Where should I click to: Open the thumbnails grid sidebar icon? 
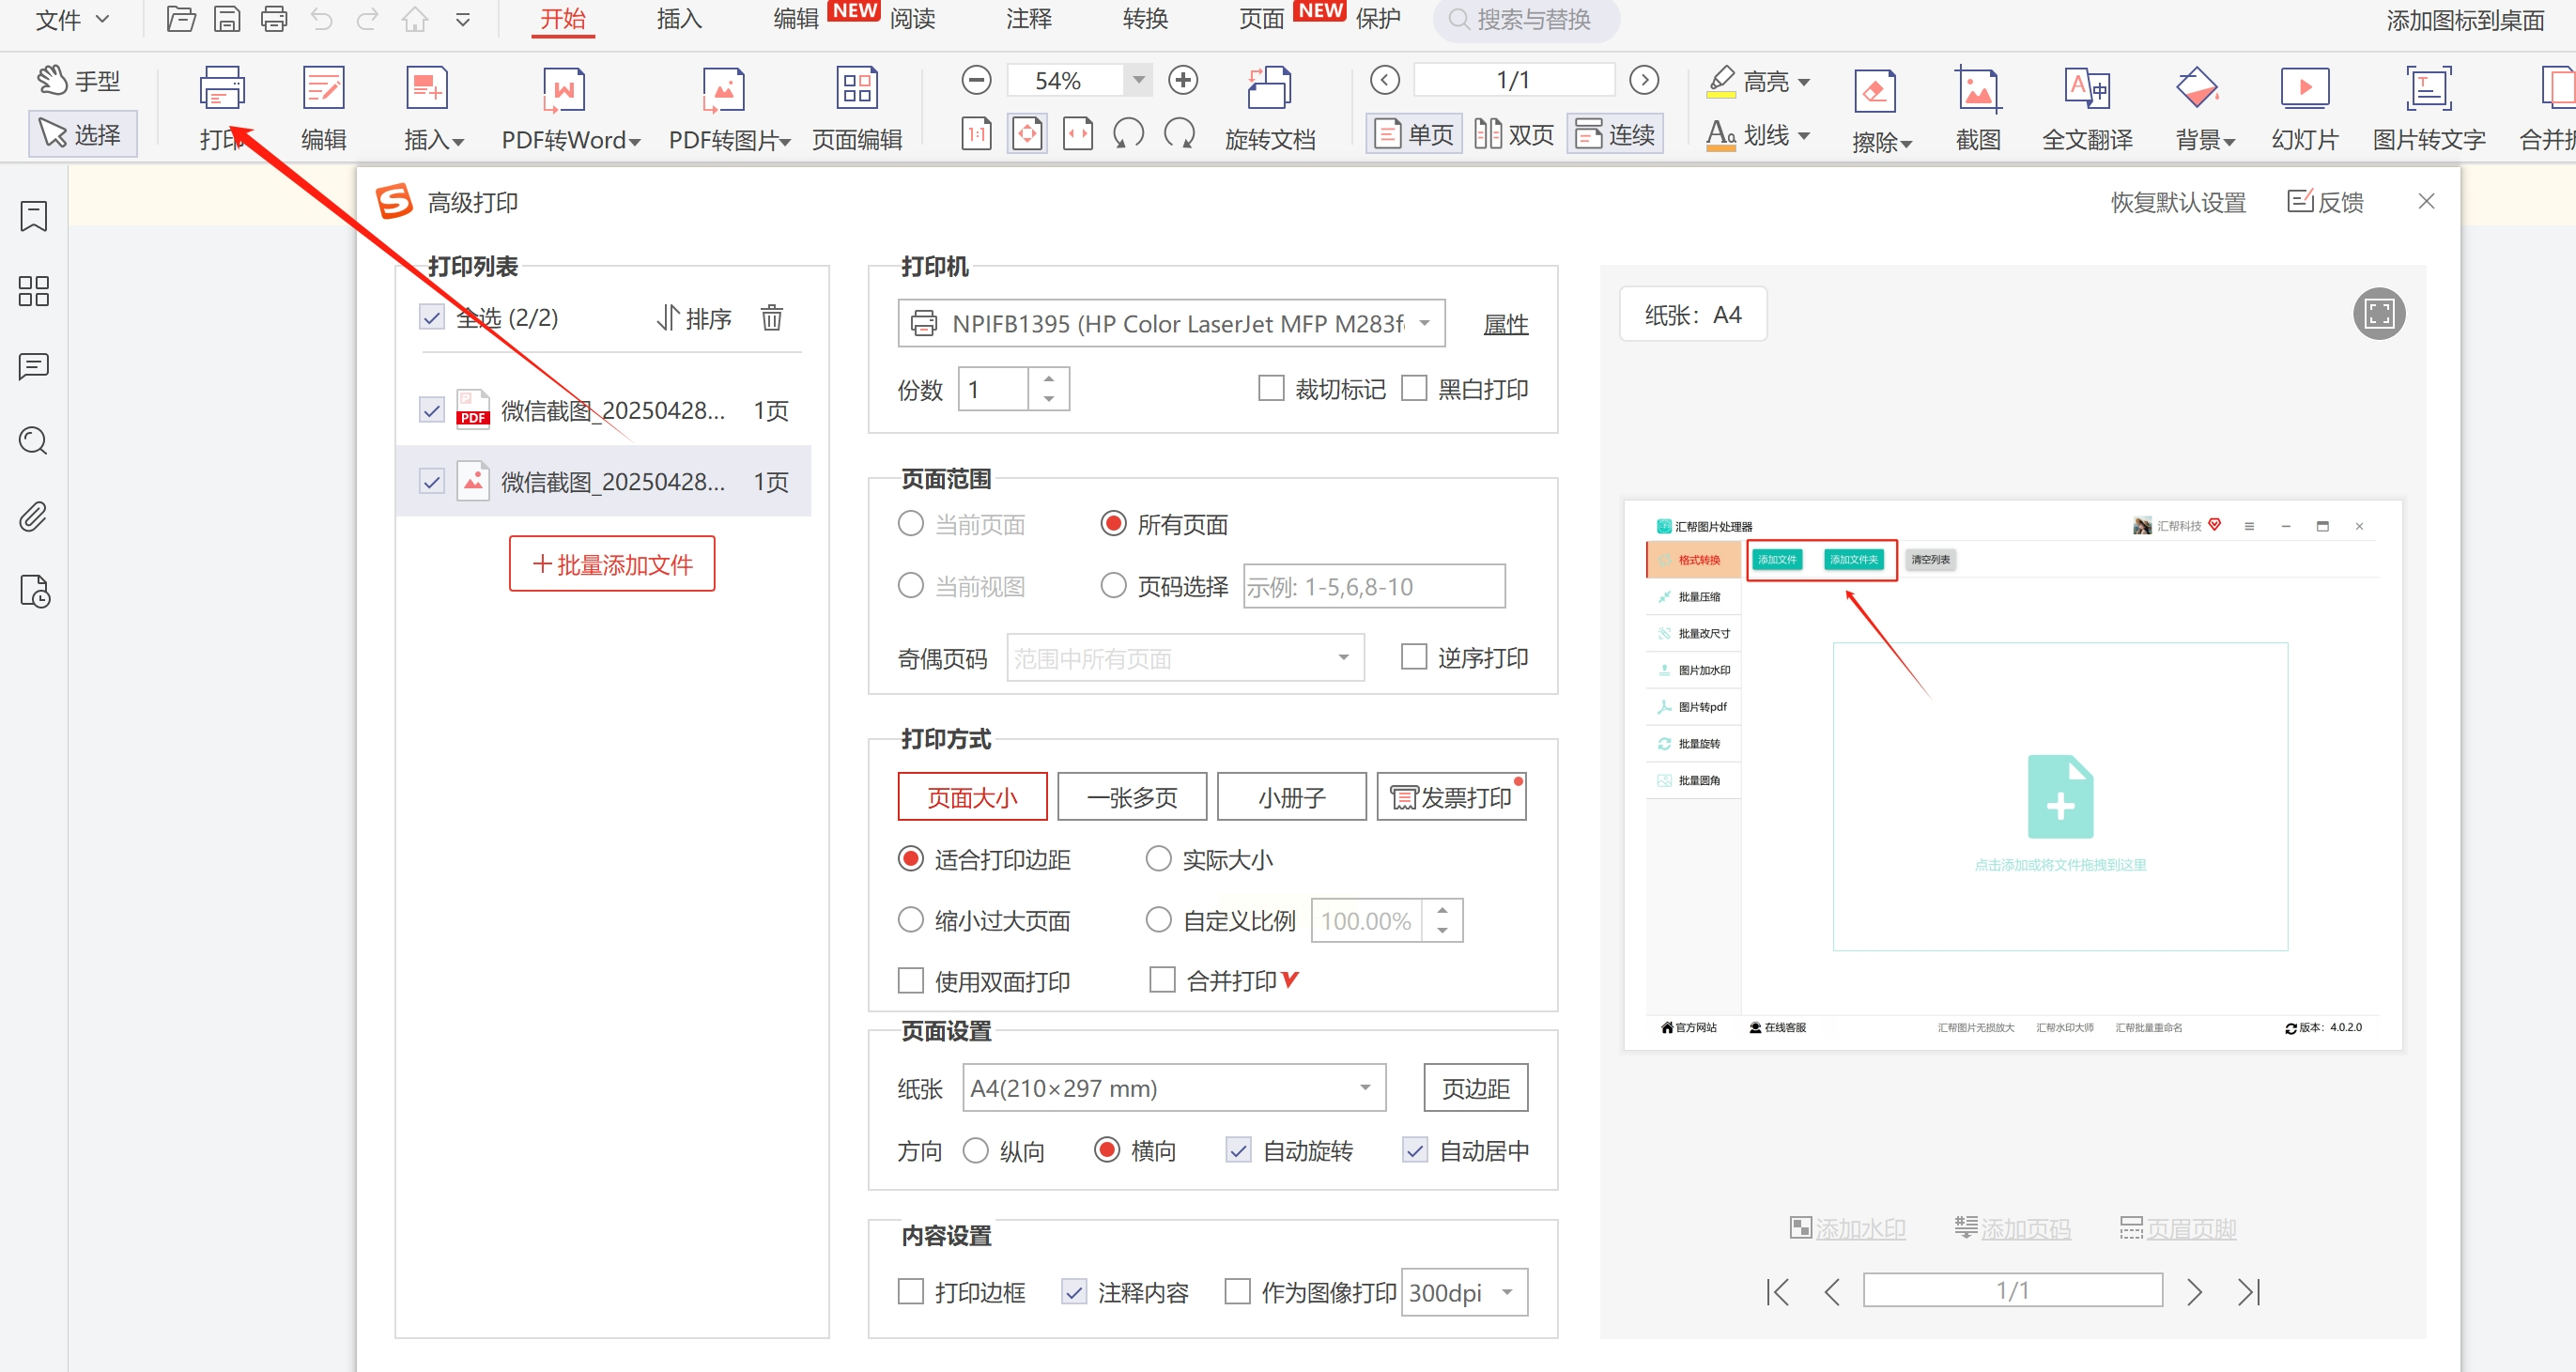33,291
